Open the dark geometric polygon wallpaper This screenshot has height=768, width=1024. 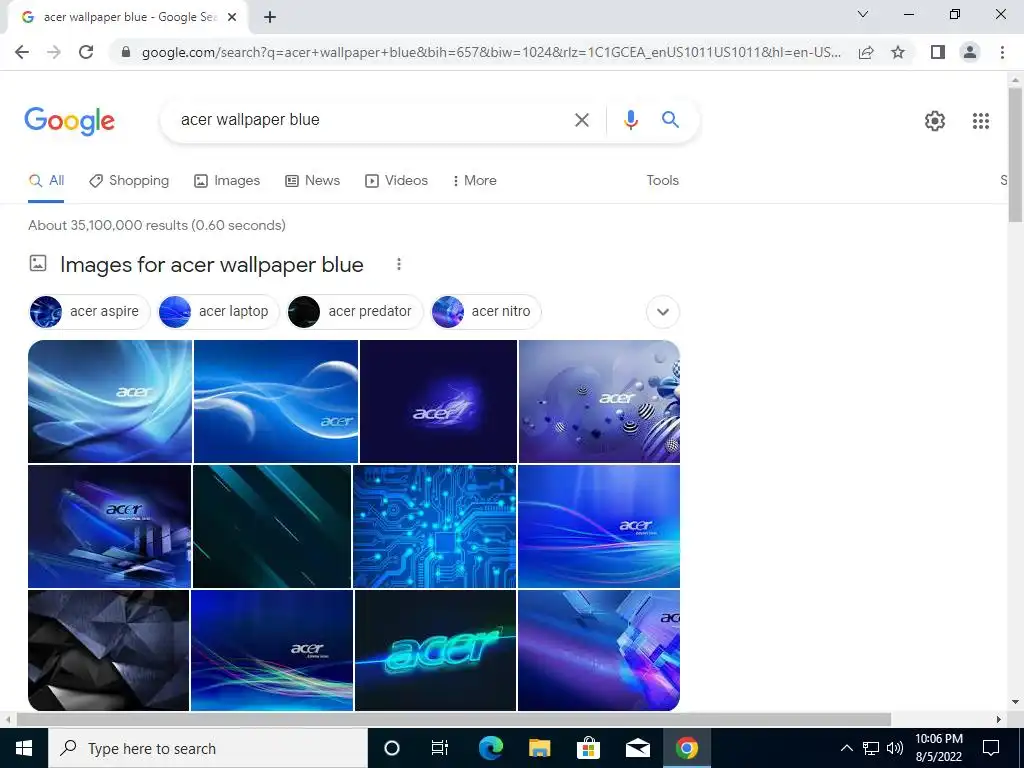click(108, 650)
